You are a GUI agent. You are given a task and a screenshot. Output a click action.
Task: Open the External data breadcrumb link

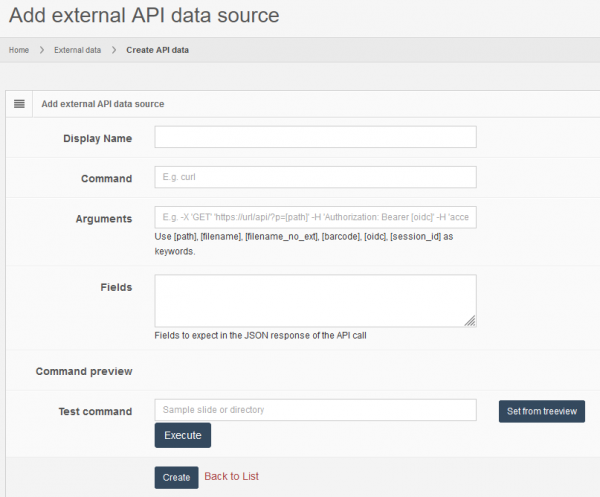tap(77, 50)
